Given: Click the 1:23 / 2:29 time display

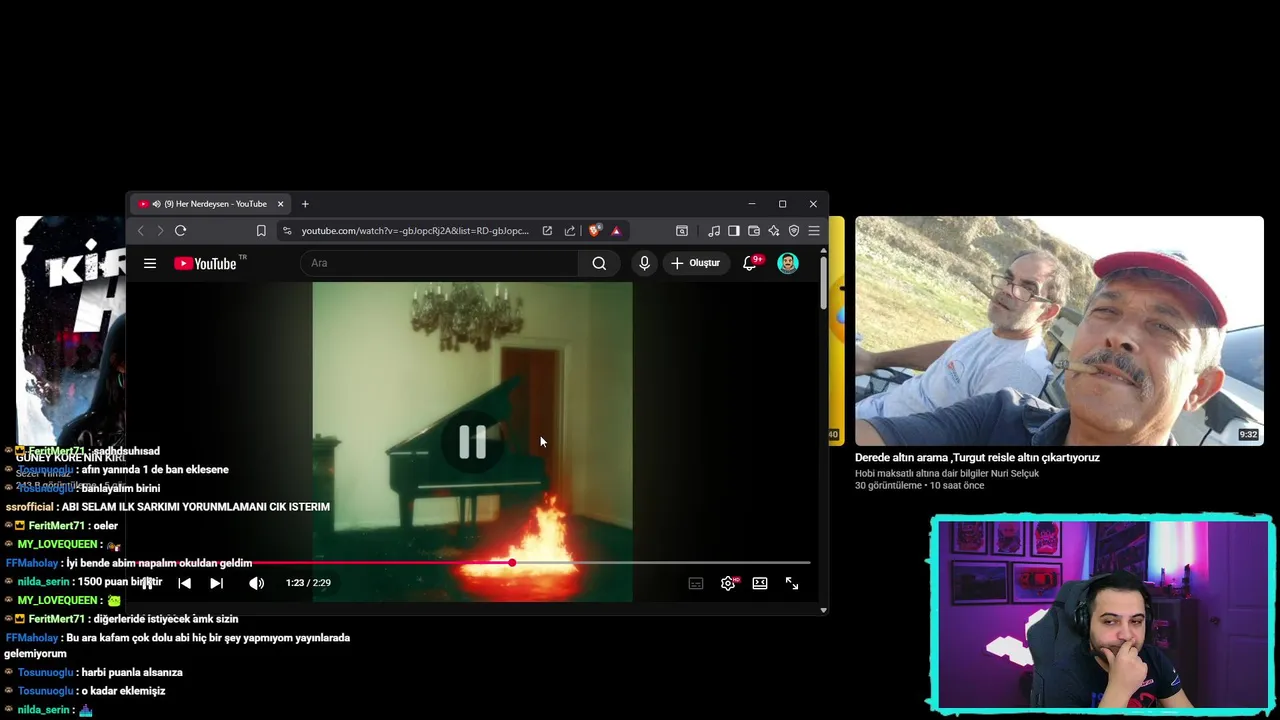Looking at the screenshot, I should 308,583.
